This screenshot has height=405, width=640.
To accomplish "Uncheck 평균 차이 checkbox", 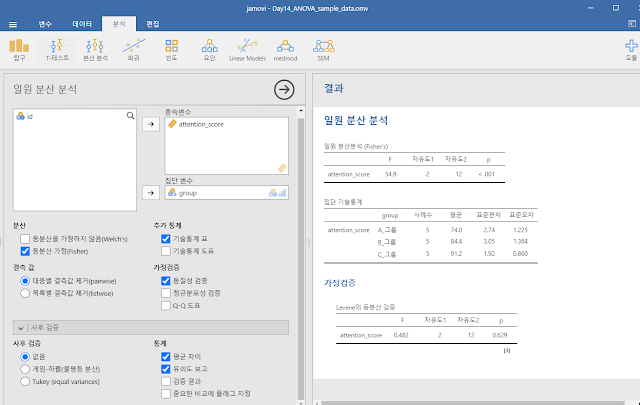I will [x=166, y=357].
